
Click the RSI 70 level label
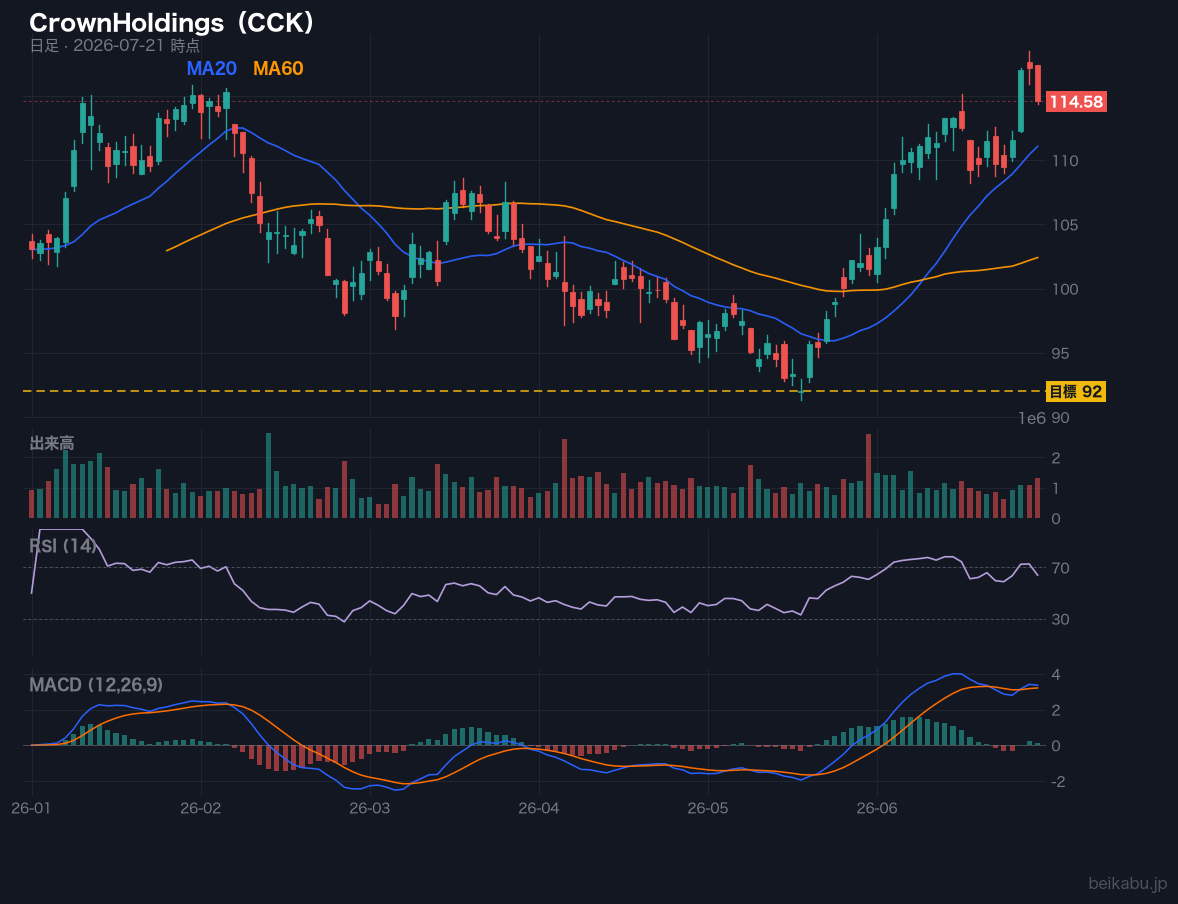tap(1060, 568)
